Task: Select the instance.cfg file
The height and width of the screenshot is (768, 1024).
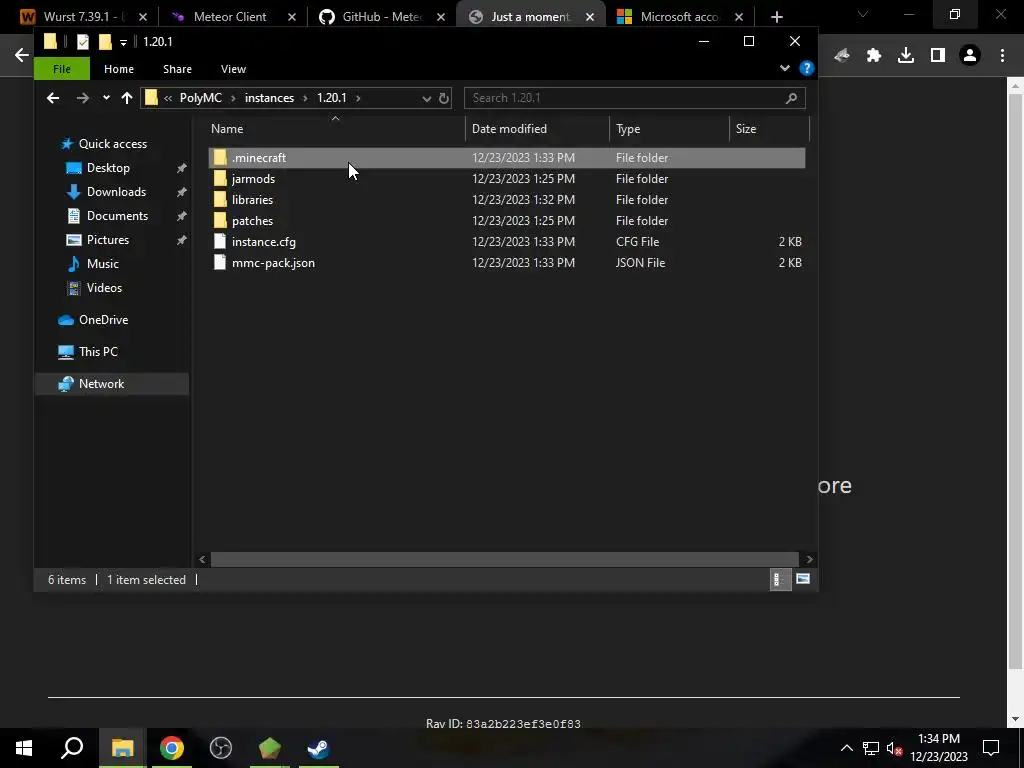Action: 506,242
